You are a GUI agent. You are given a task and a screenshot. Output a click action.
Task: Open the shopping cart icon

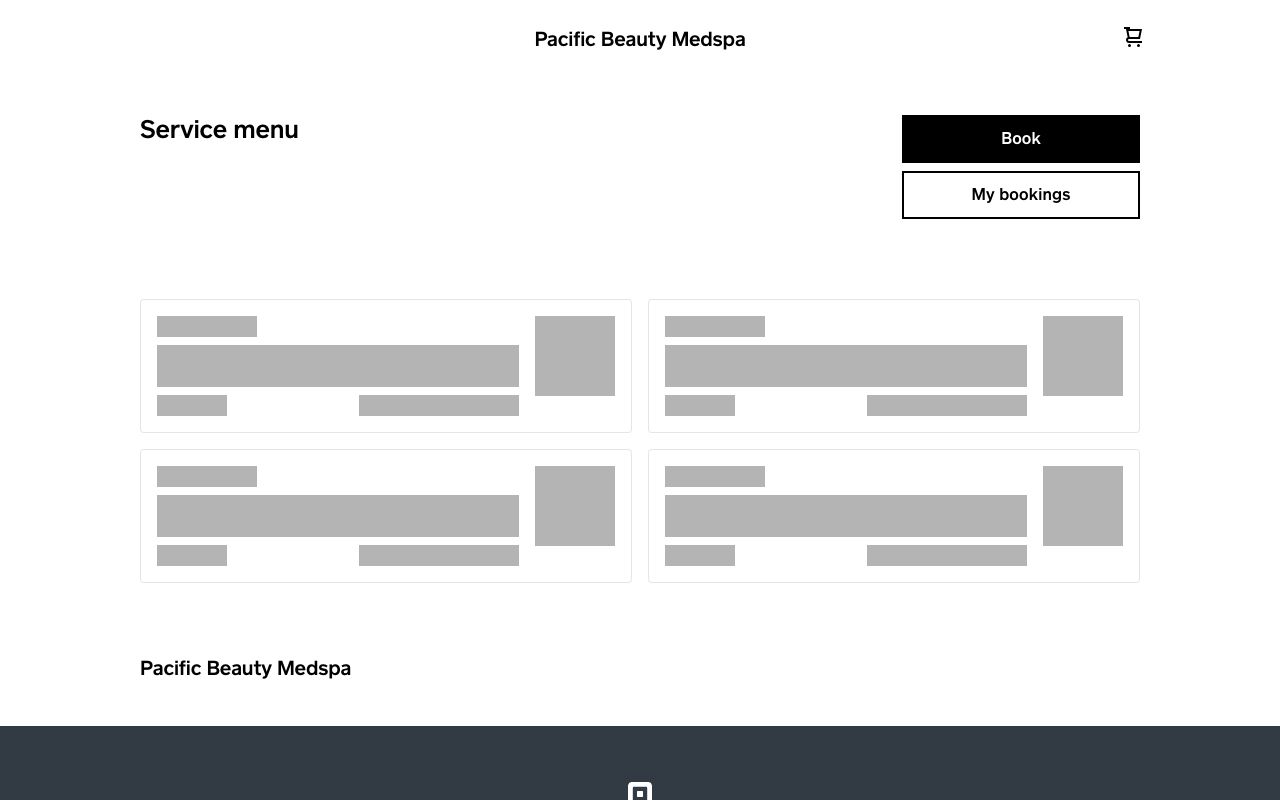pyautogui.click(x=1133, y=37)
